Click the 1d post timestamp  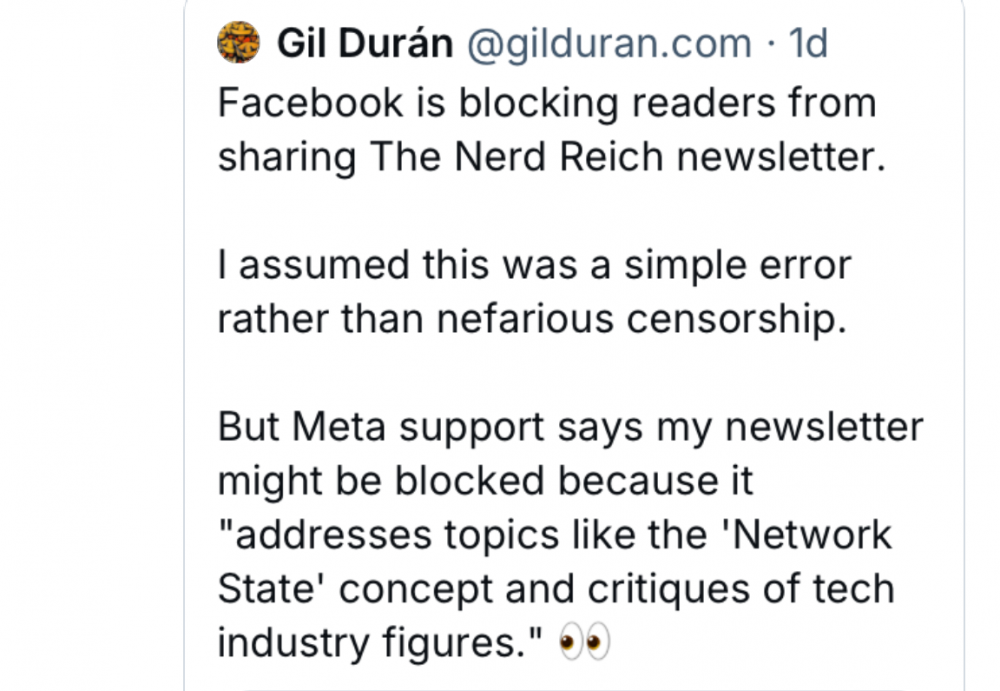click(808, 44)
